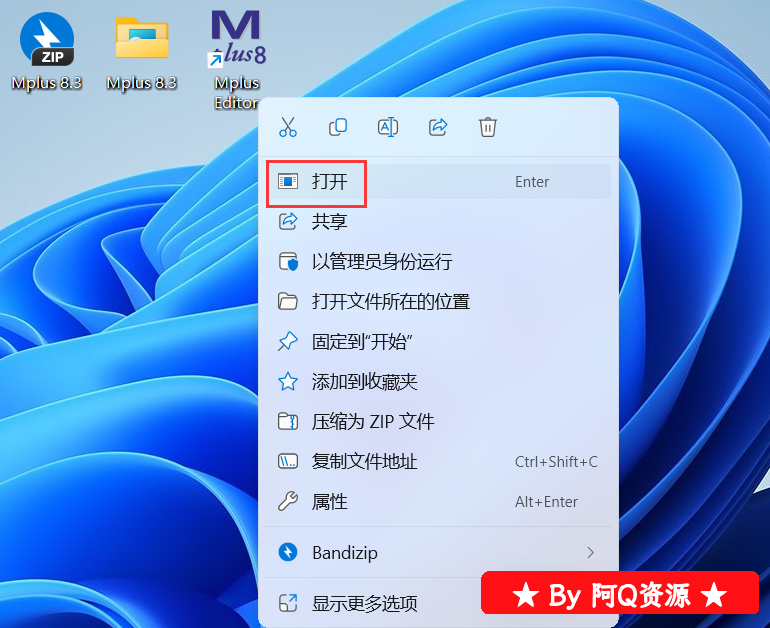The height and width of the screenshot is (628, 770).
Task: Open 属性 from the menu
Action: 438,502
